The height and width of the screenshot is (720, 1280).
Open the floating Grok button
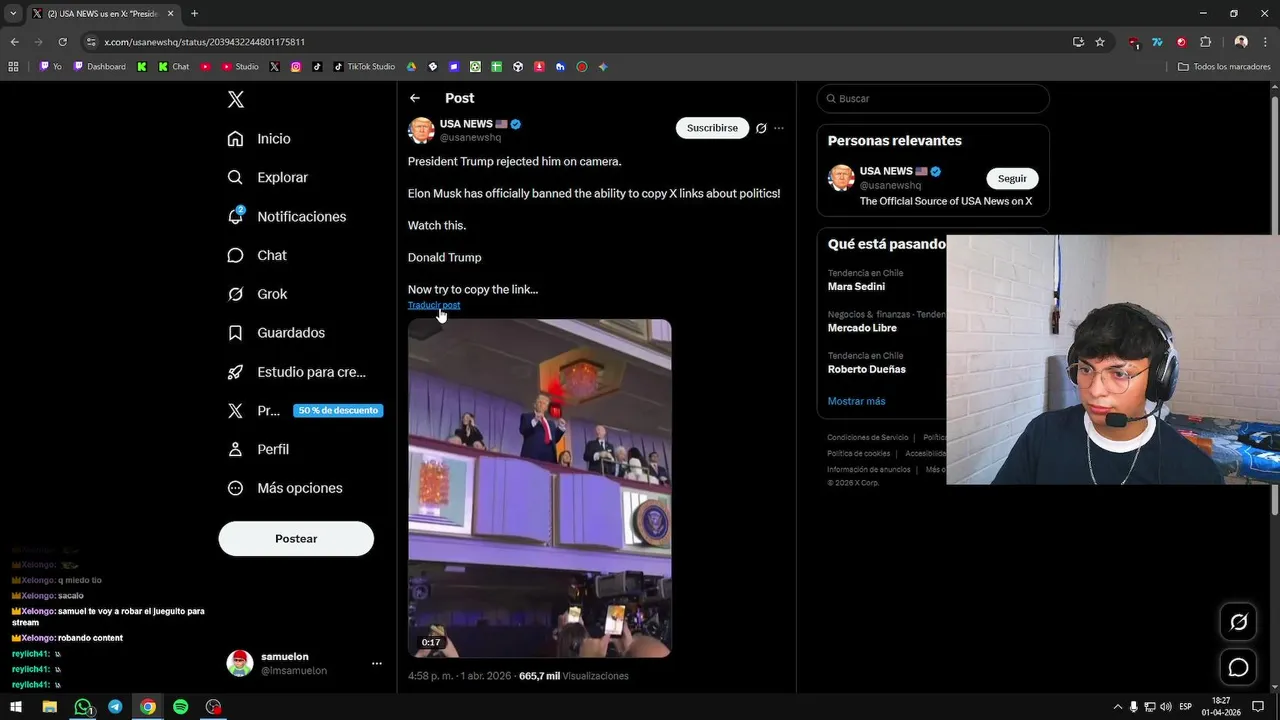1238,622
